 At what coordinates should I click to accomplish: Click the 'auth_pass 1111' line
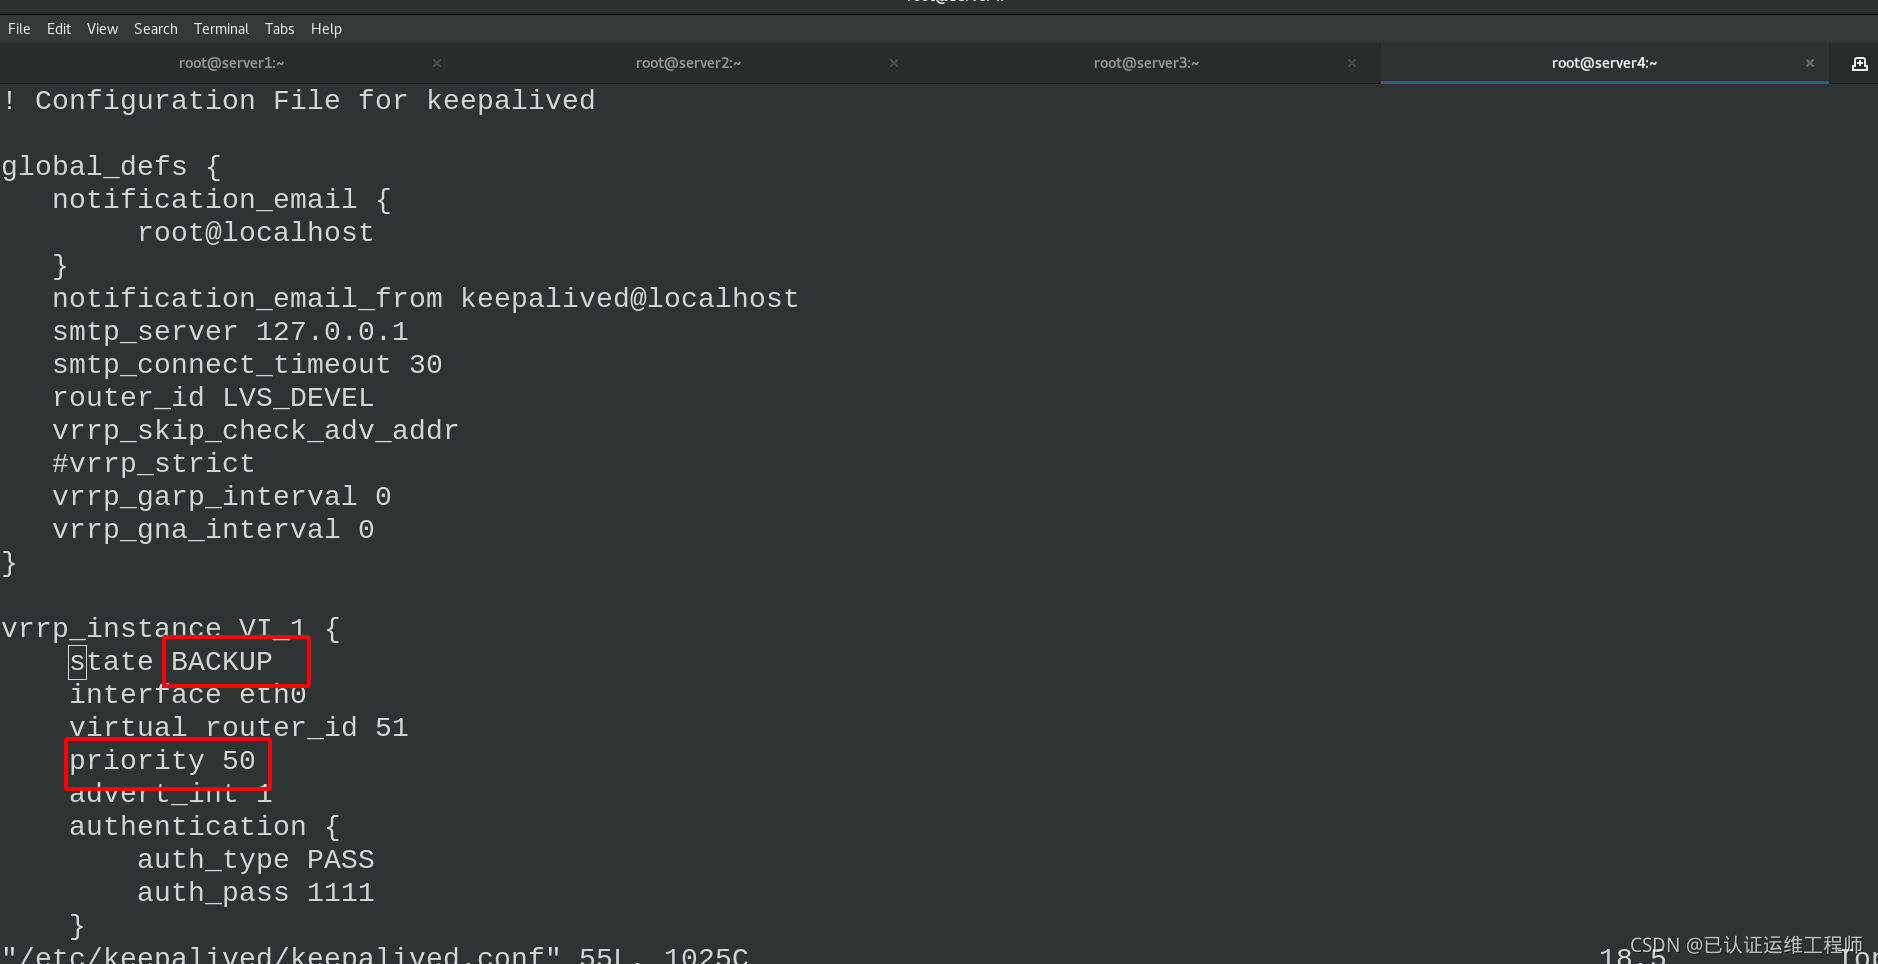point(256,893)
